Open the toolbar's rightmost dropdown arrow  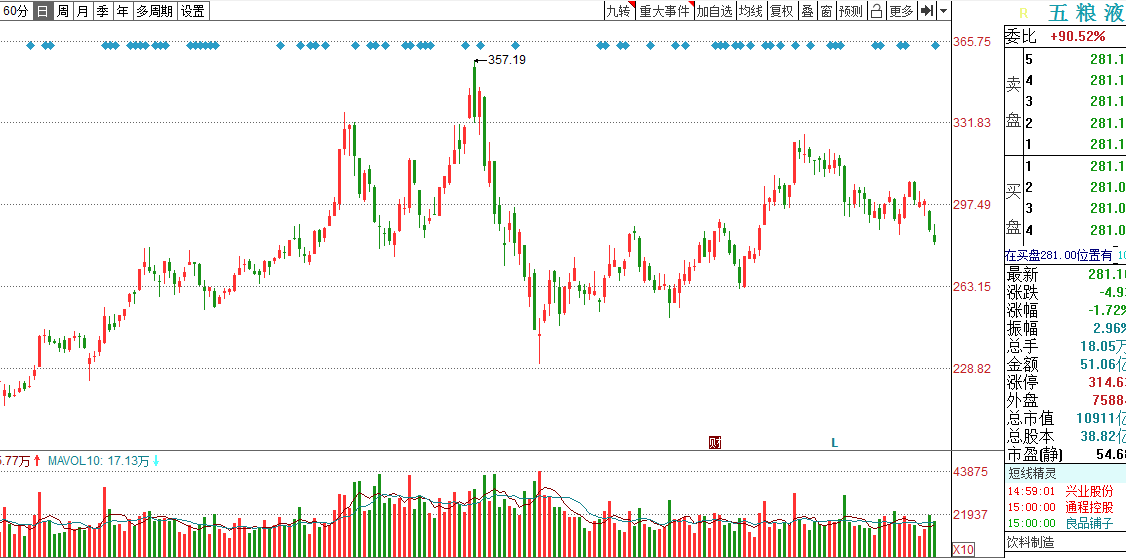pos(944,11)
